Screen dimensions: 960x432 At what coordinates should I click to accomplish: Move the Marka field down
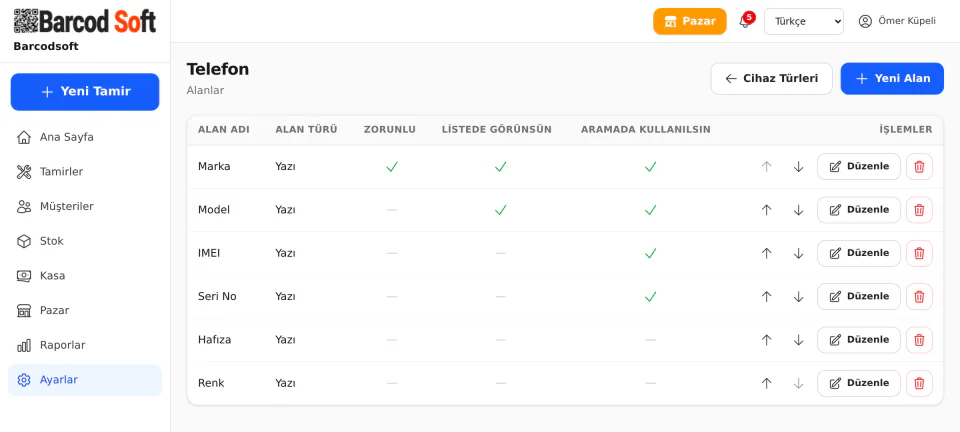click(798, 166)
